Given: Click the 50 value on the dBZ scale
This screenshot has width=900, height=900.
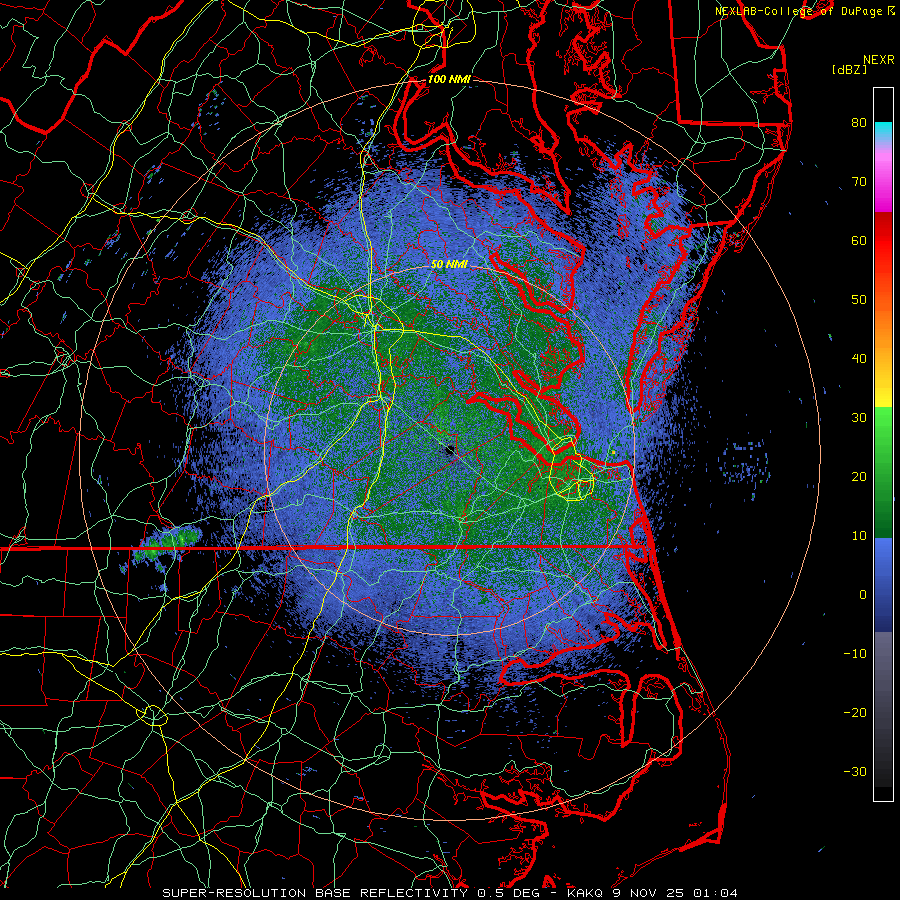Looking at the screenshot, I should [x=859, y=300].
